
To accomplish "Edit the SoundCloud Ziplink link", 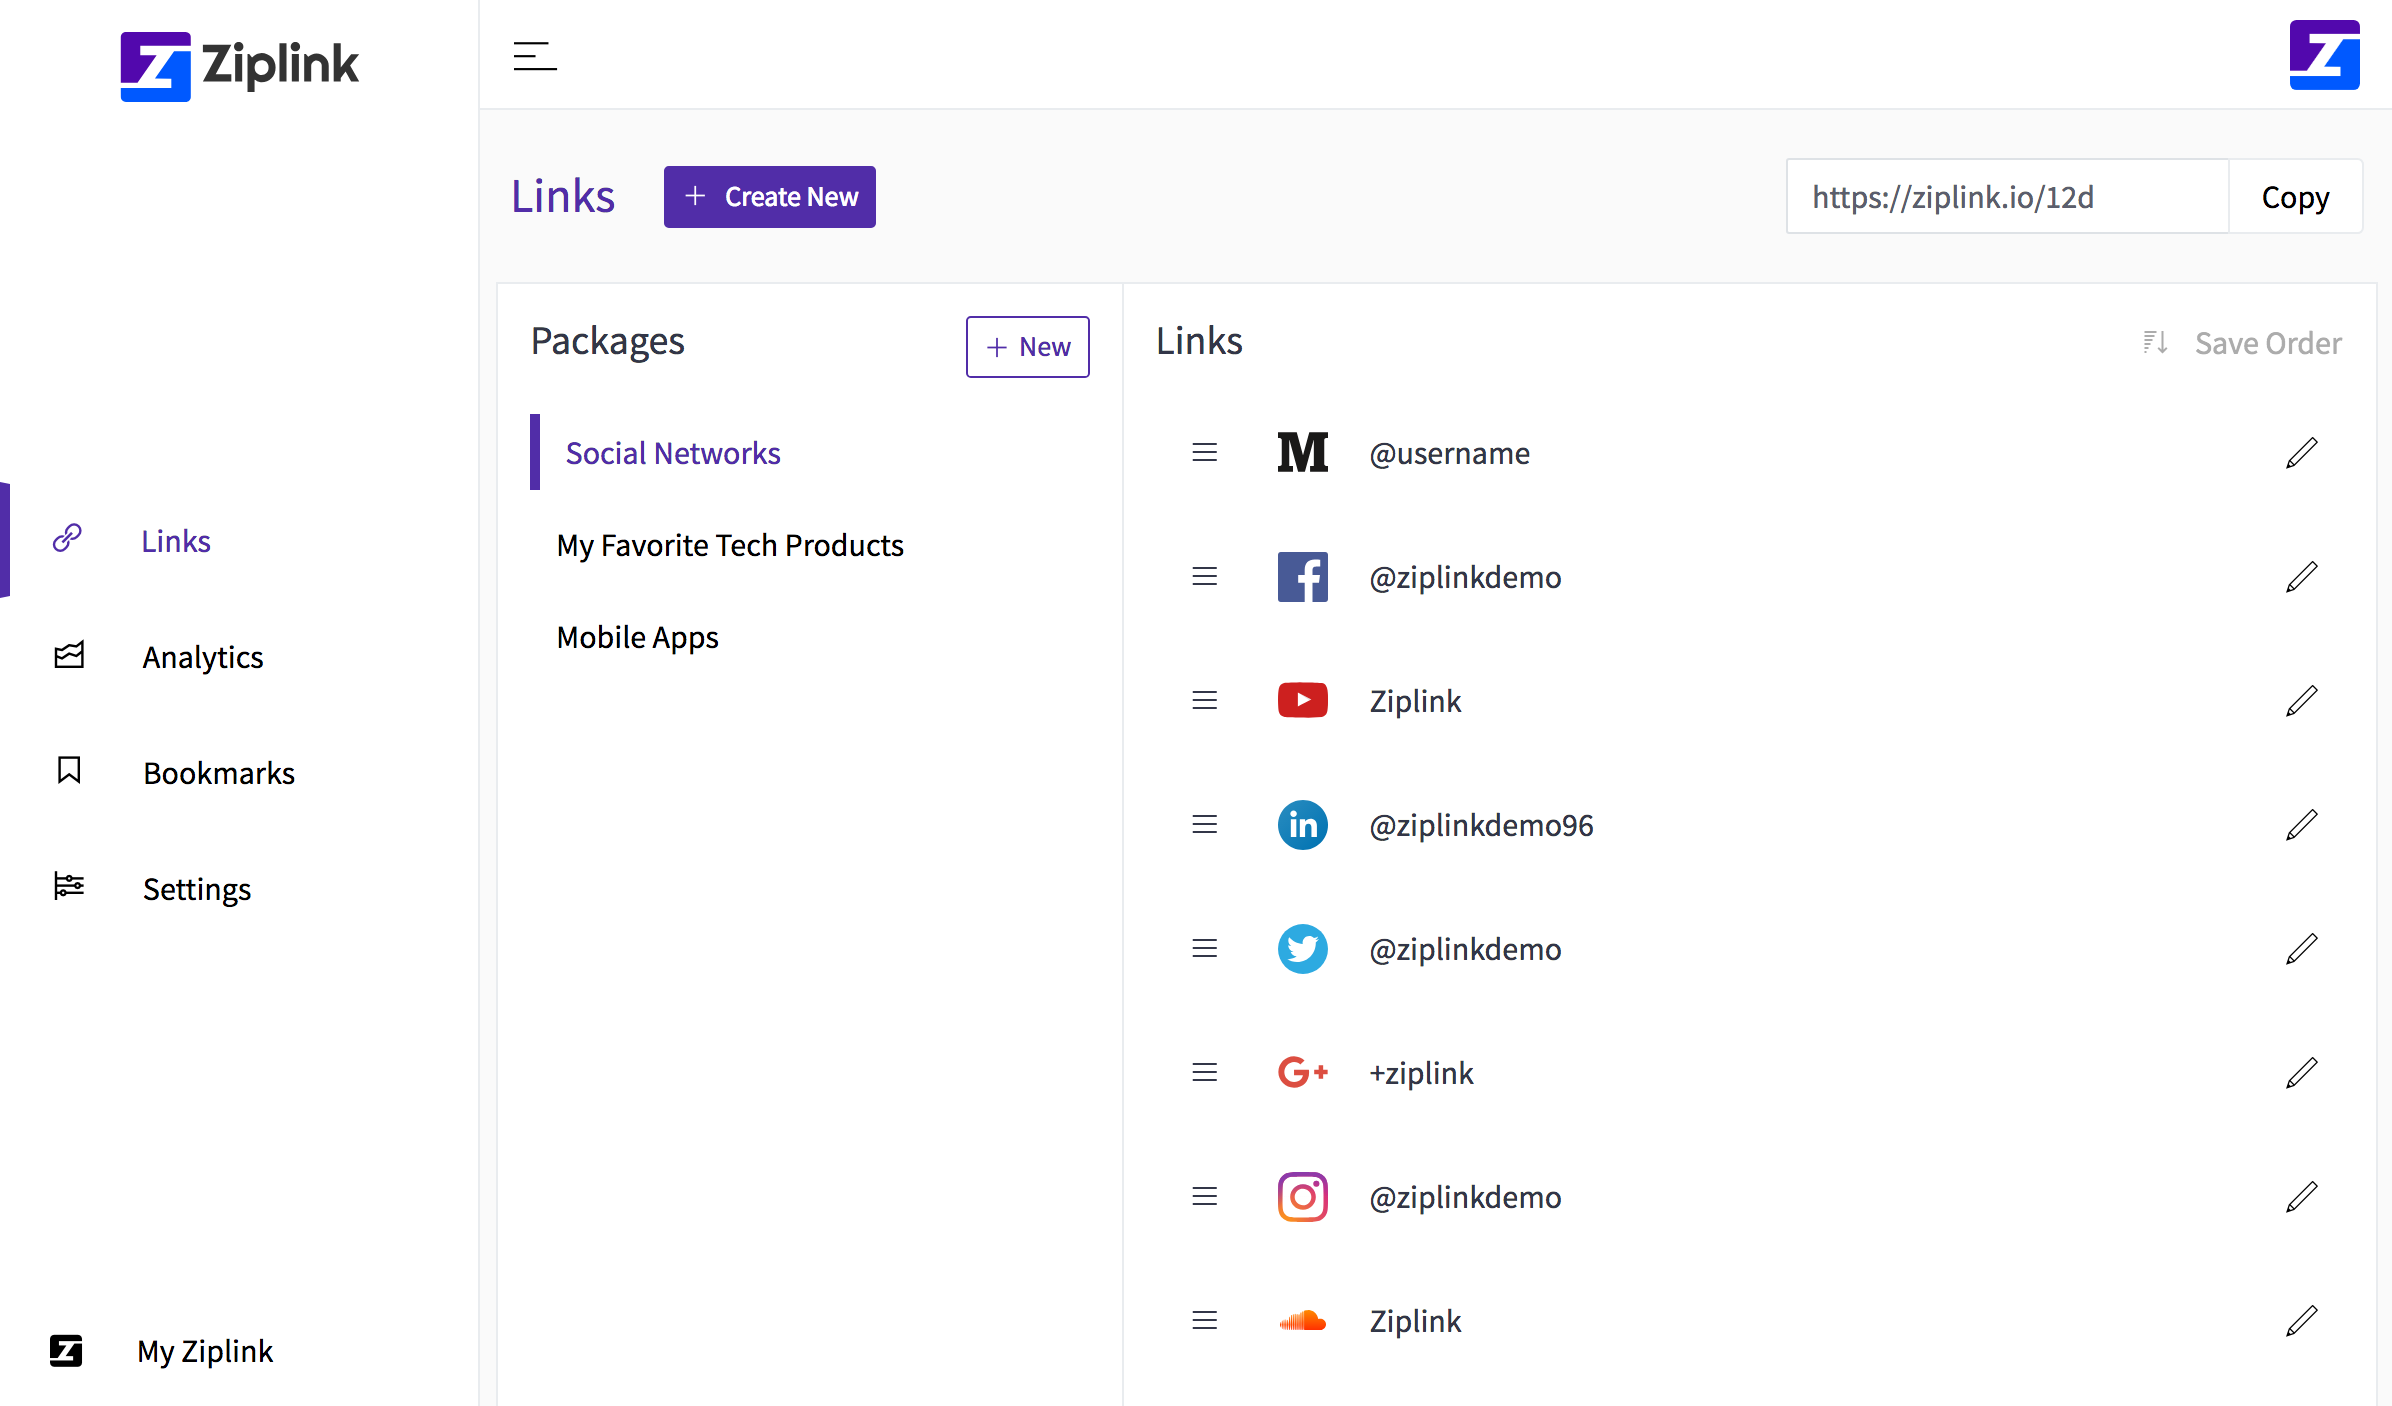I will coord(2302,1320).
